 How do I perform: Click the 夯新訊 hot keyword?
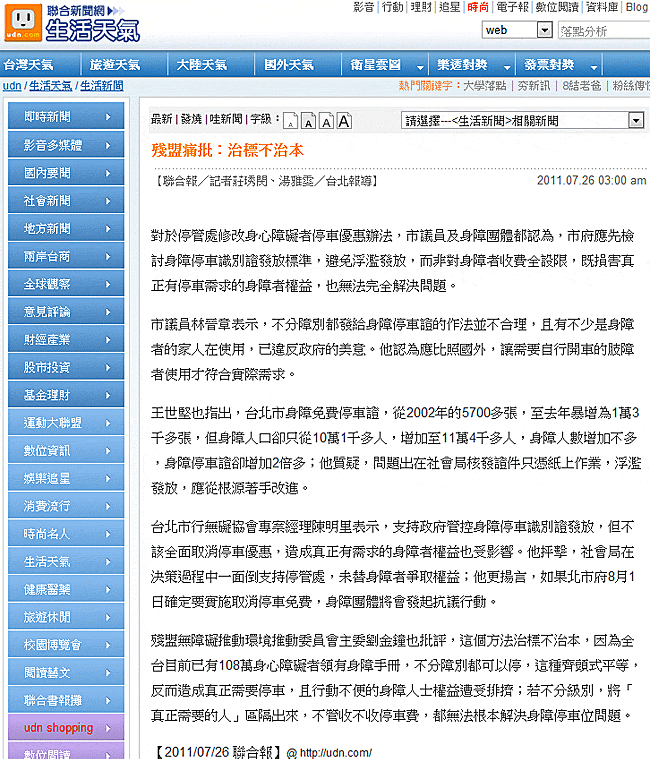point(534,86)
